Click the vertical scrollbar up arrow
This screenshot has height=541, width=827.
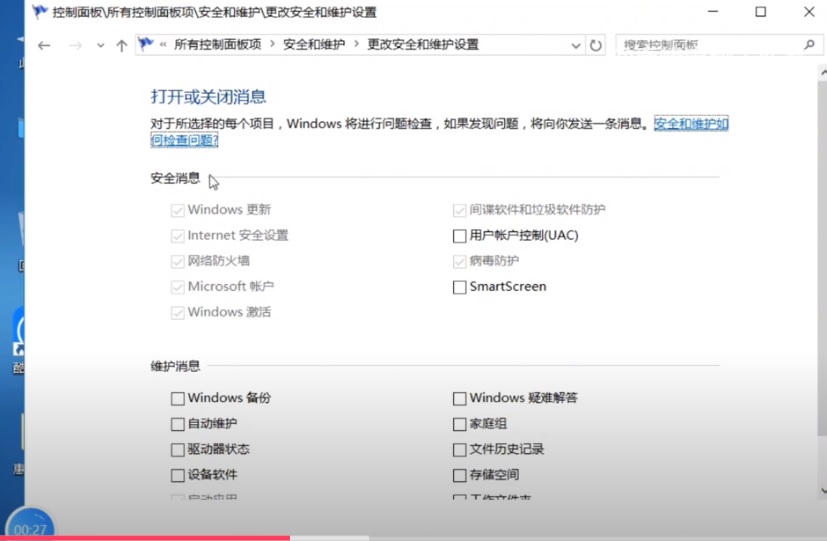point(822,72)
